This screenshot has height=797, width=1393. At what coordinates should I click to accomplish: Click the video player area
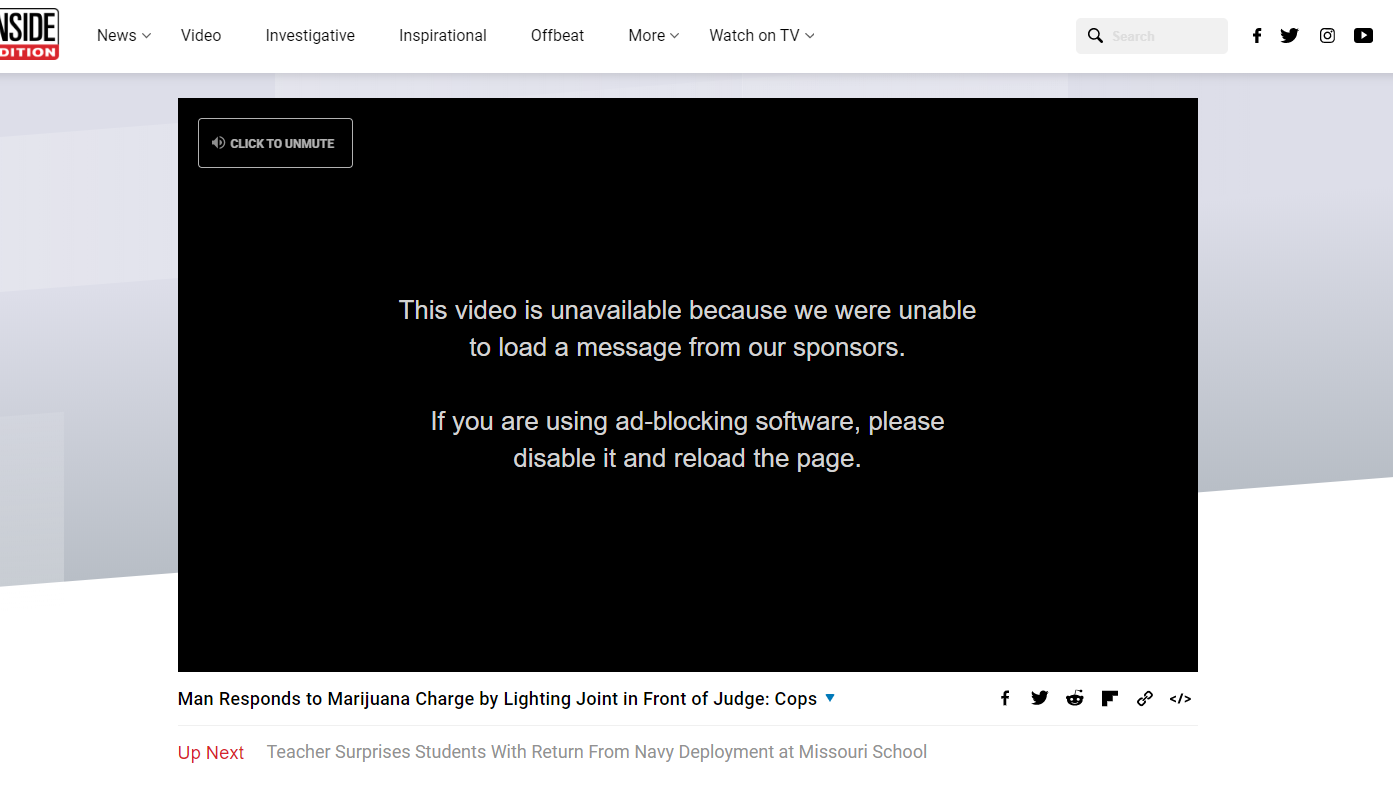tap(688, 385)
